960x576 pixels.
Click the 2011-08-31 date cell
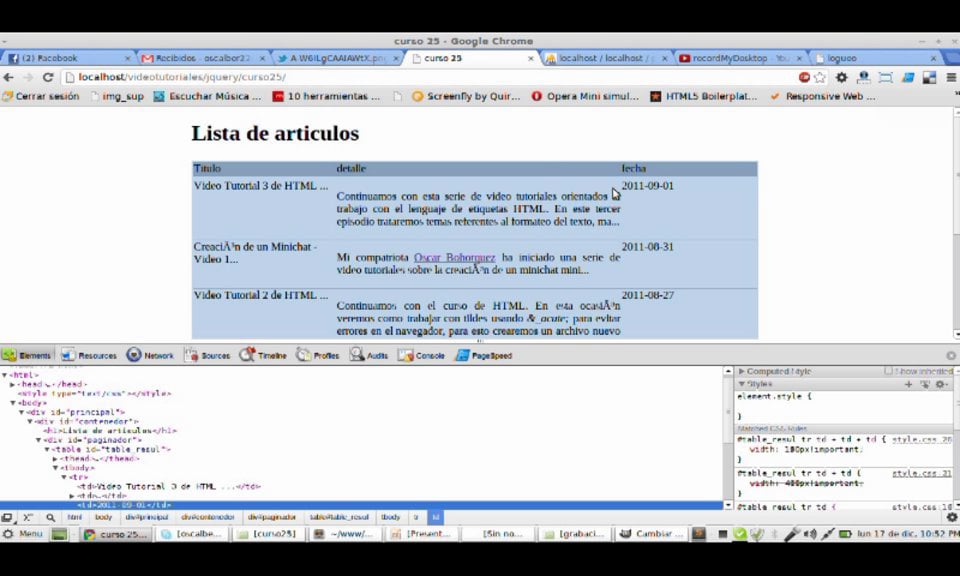click(647, 247)
